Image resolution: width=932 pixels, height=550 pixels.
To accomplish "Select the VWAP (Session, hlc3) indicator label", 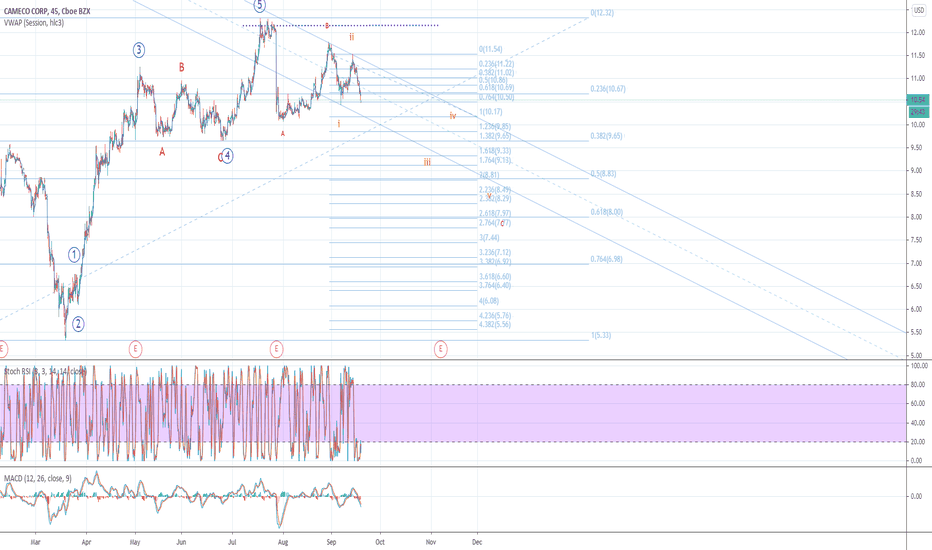I will point(34,23).
